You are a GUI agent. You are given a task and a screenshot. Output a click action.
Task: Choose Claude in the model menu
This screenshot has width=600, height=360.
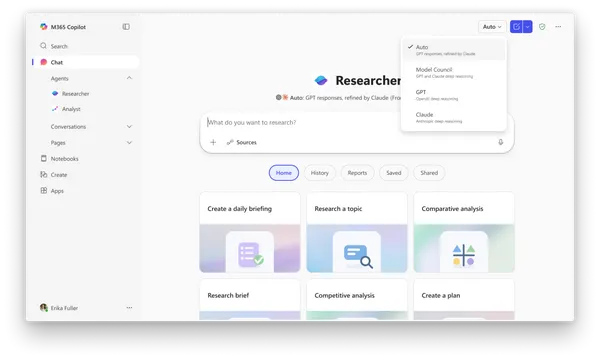454,118
